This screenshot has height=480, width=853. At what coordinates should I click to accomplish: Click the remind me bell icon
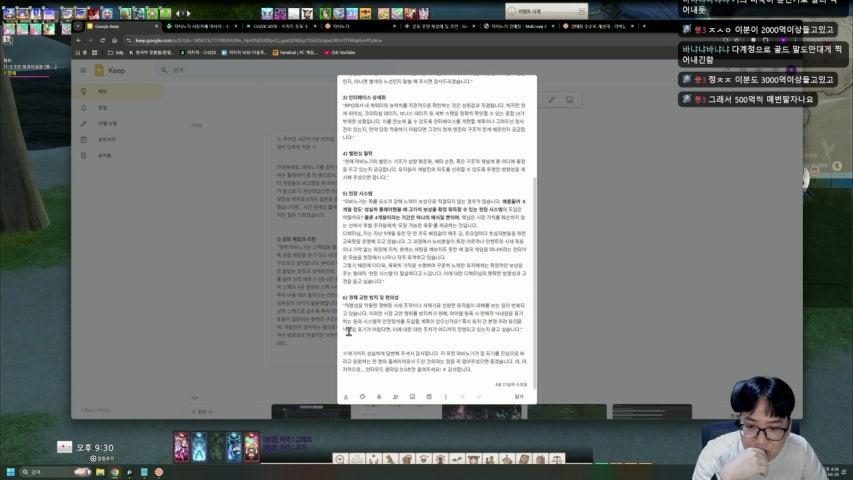click(379, 396)
